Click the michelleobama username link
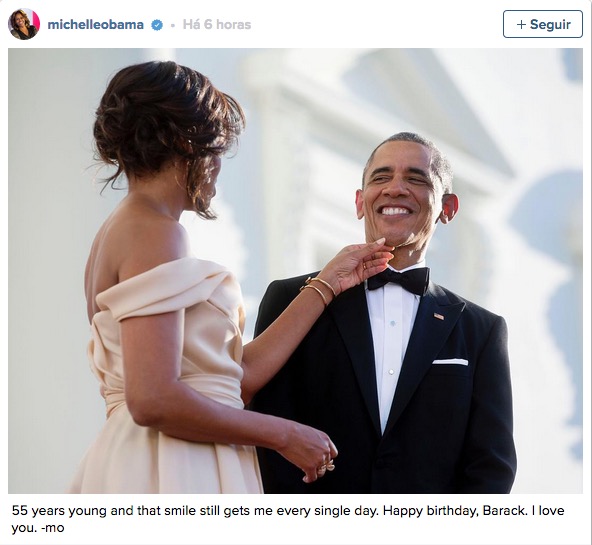The image size is (592, 545). point(96,25)
